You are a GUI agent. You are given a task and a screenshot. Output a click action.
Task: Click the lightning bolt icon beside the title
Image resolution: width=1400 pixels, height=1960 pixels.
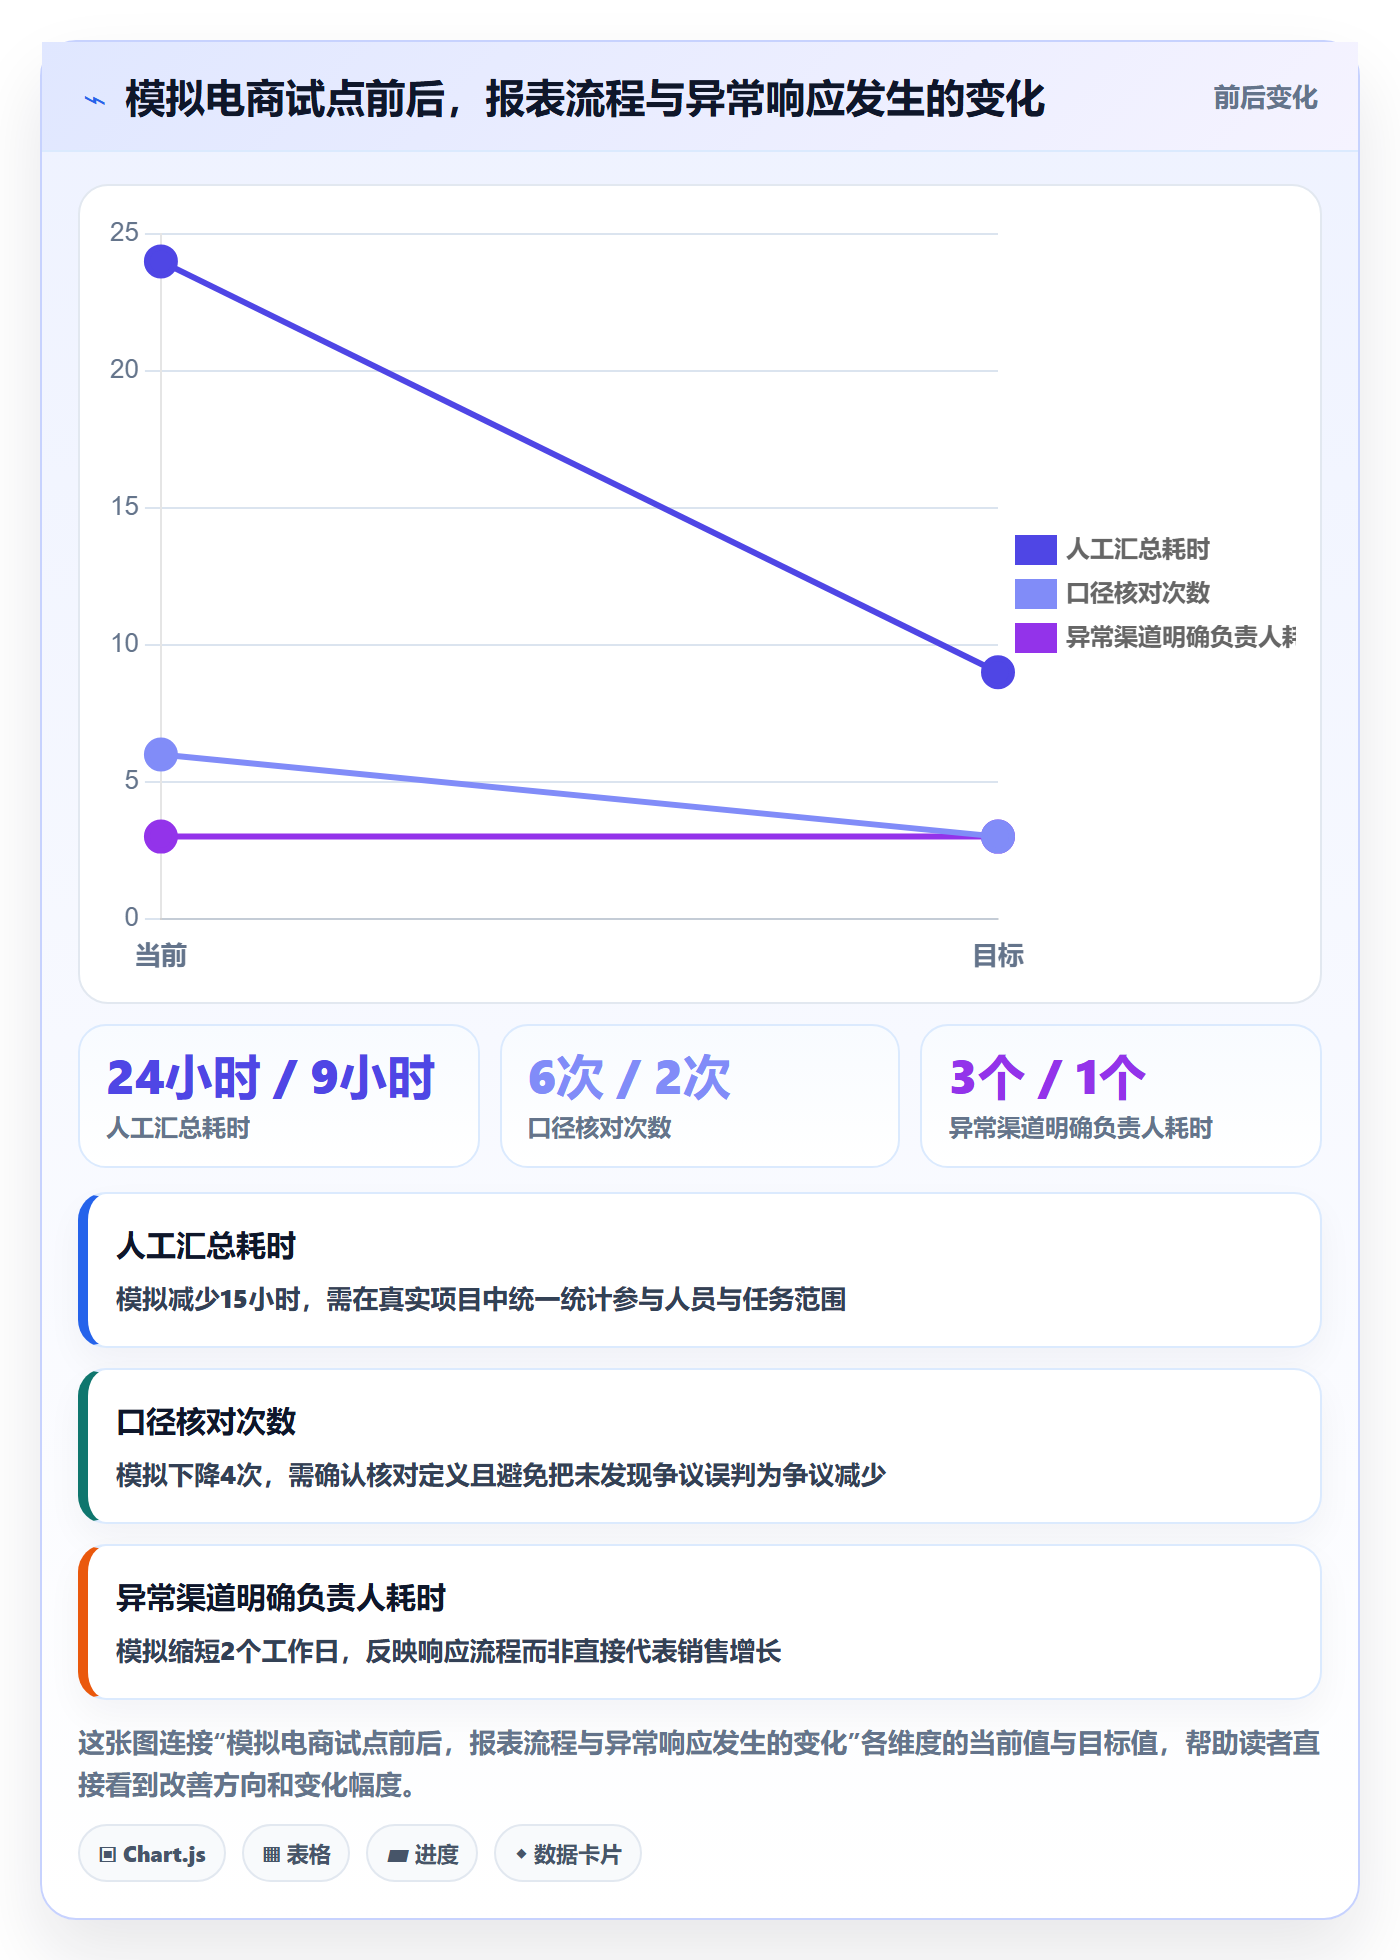tap(95, 100)
